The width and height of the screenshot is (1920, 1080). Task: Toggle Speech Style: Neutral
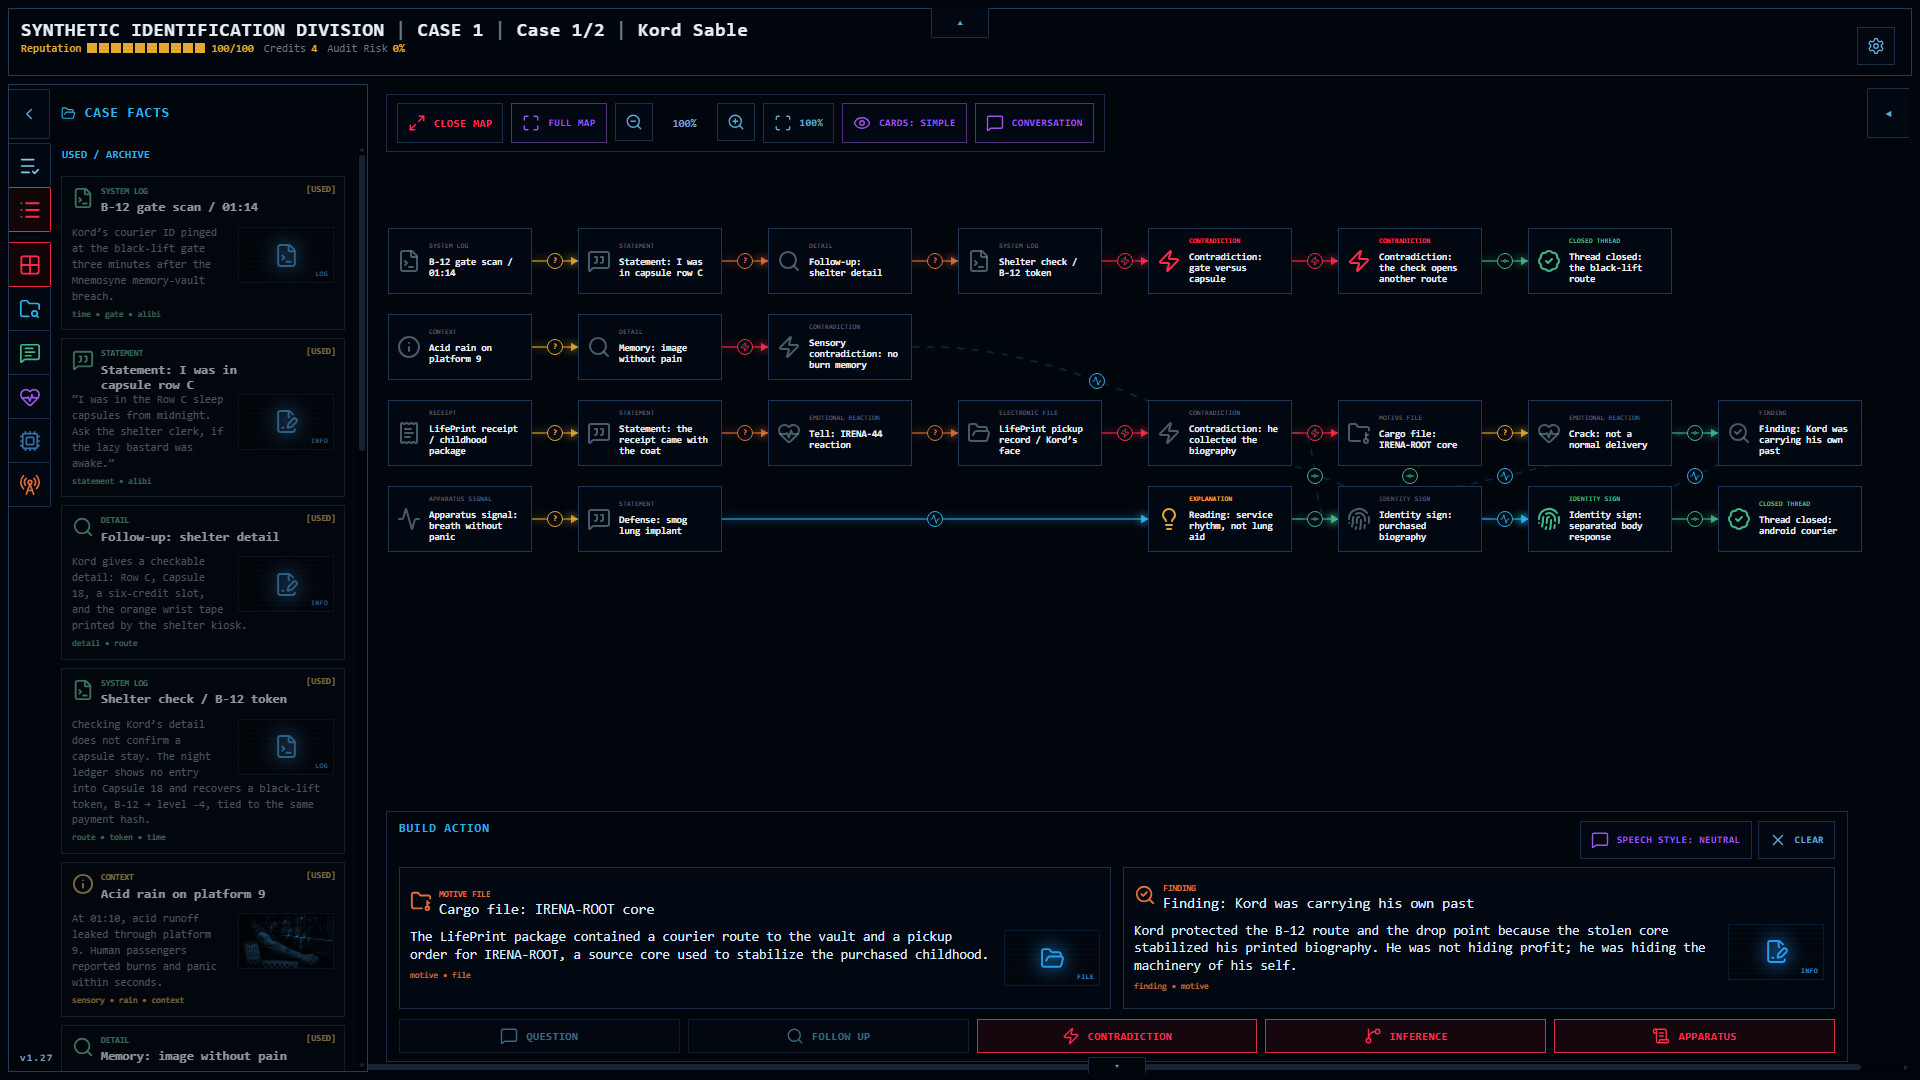pyautogui.click(x=1665, y=840)
